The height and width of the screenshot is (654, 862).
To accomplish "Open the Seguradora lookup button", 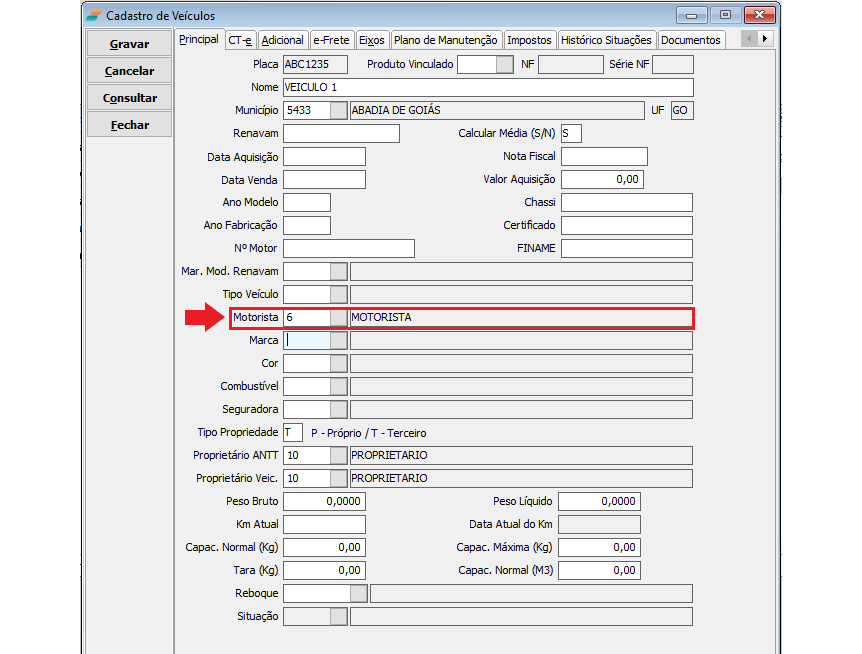I will [x=339, y=410].
